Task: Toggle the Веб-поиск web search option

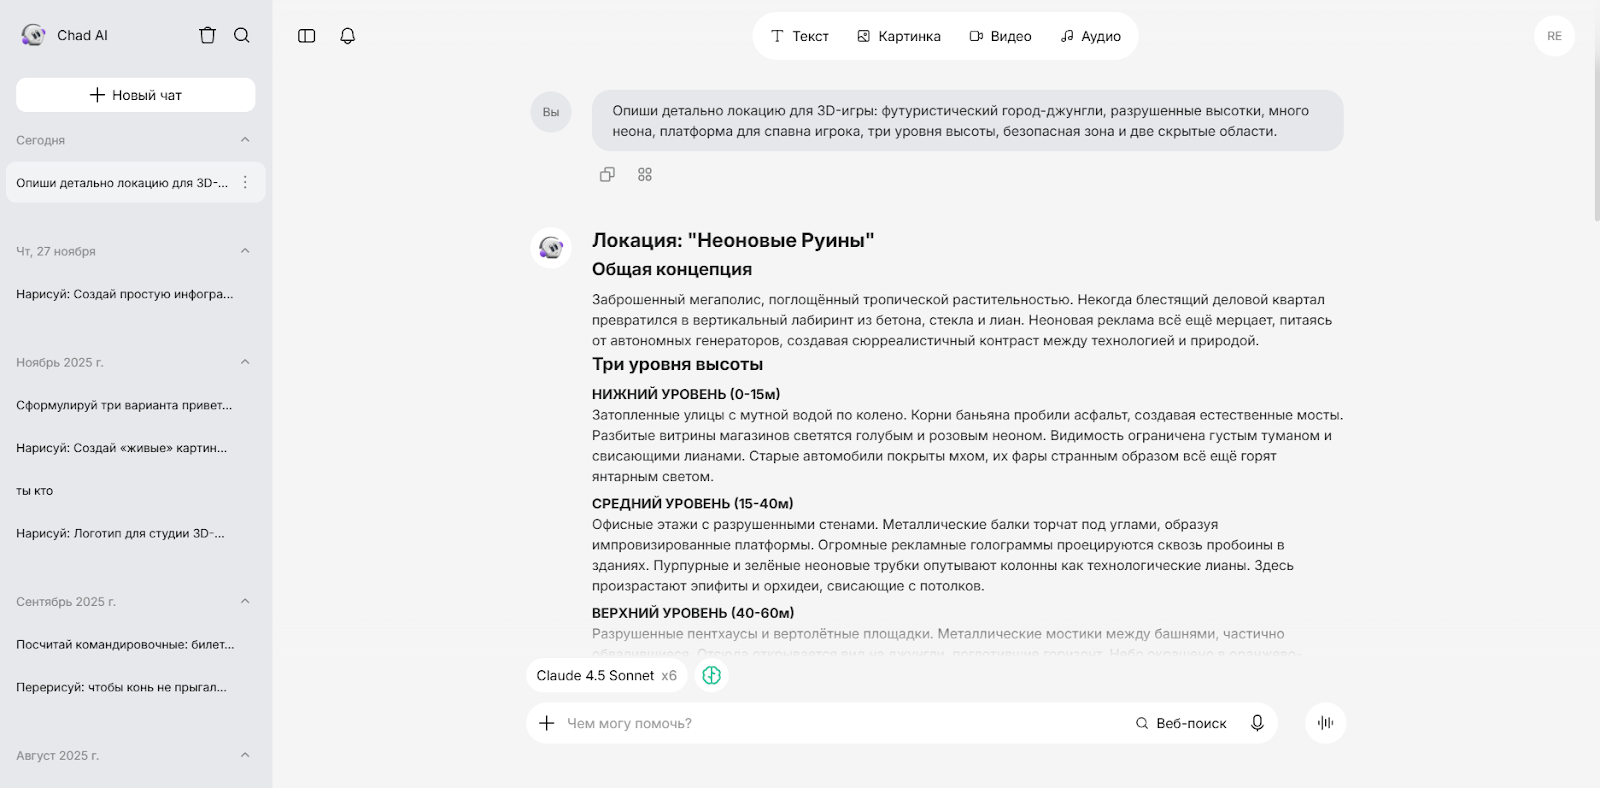Action: click(1181, 723)
